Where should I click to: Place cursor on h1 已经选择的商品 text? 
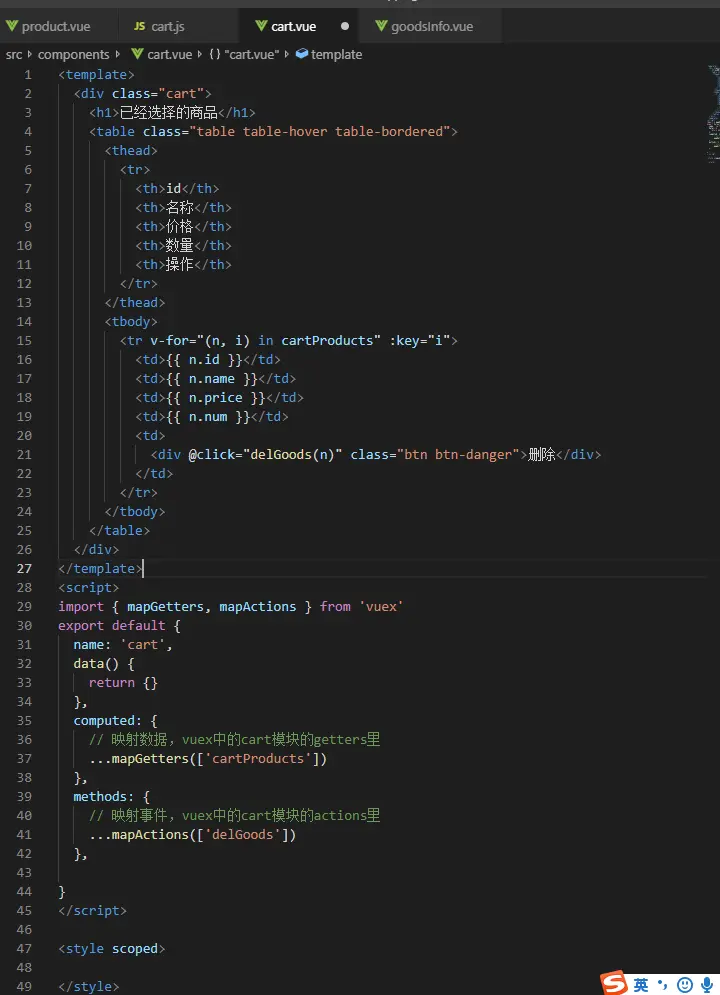(169, 112)
